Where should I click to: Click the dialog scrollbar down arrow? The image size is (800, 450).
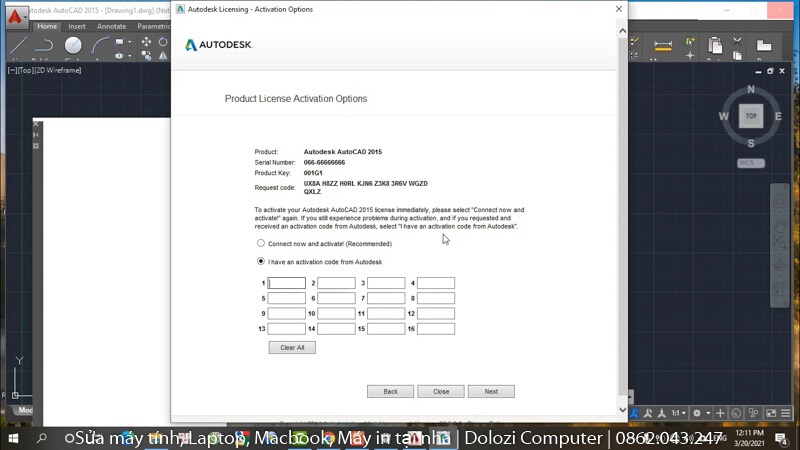point(622,409)
